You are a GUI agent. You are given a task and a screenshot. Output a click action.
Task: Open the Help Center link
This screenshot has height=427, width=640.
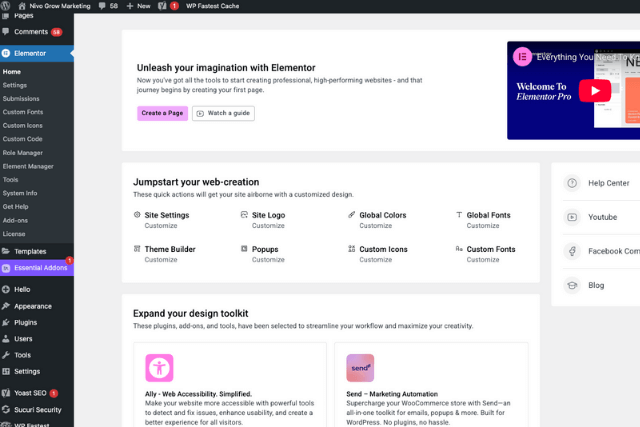pos(608,183)
